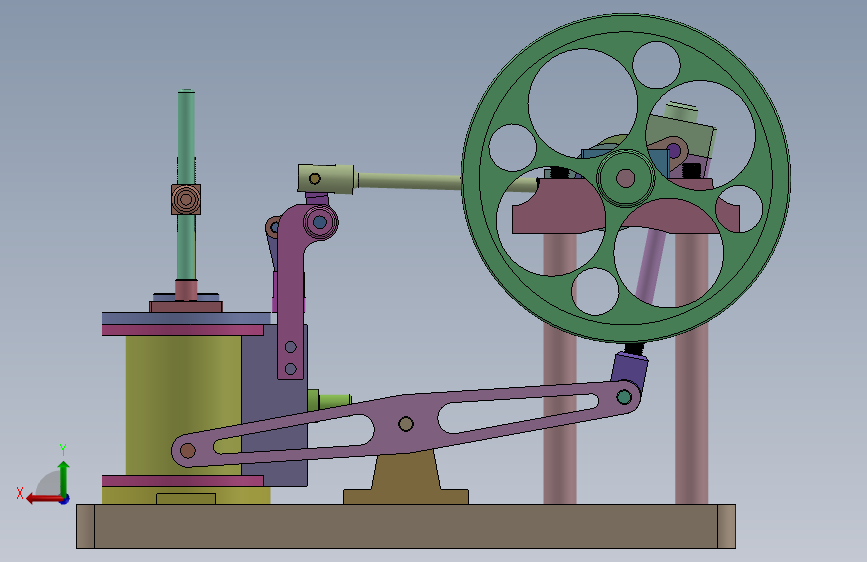This screenshot has width=867, height=562.
Task: Click the upper hole of the crank lever
Action: click(291, 347)
